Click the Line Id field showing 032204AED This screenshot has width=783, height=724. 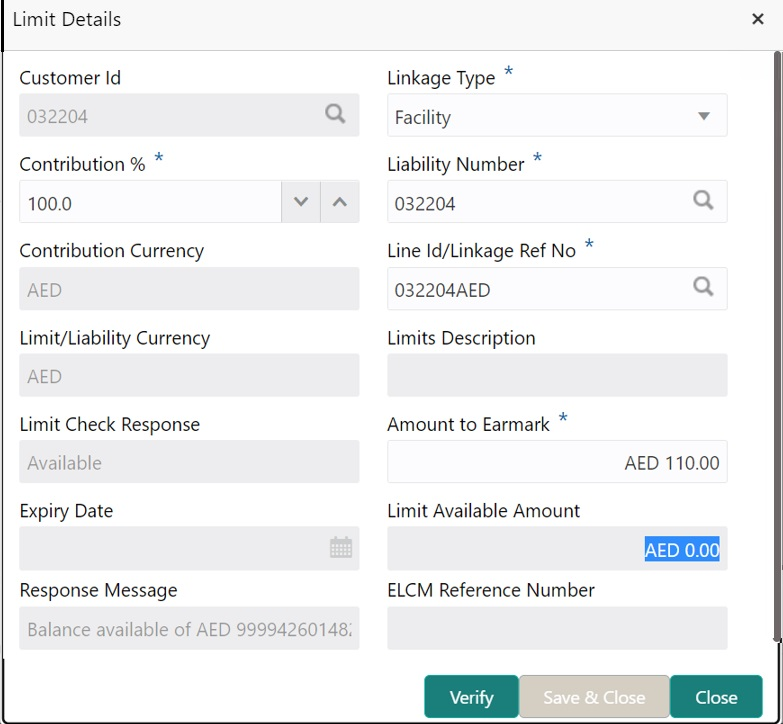557,289
